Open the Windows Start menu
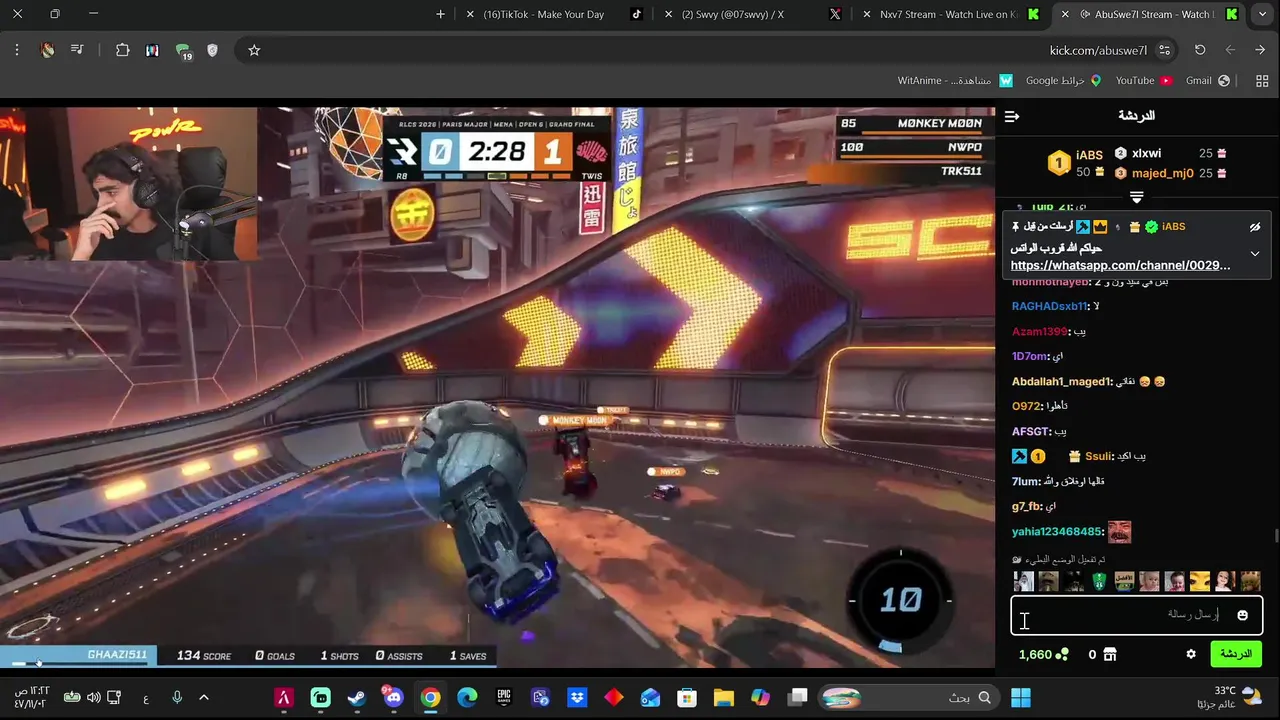Viewport: 1280px width, 720px height. (x=1020, y=697)
